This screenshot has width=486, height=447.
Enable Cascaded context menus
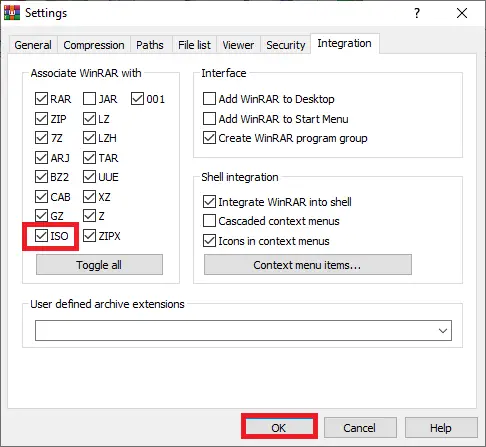[209, 221]
